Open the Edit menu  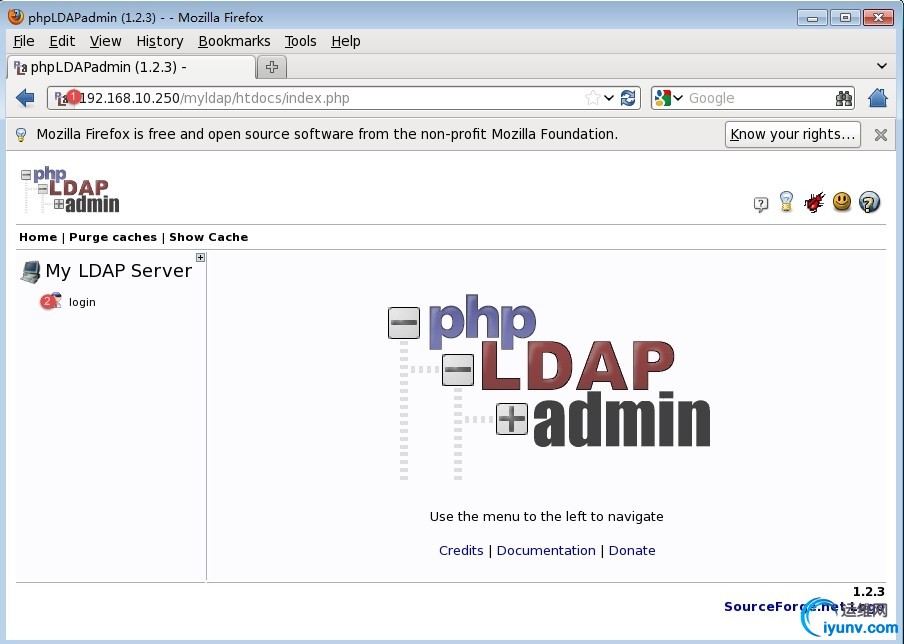[62, 42]
